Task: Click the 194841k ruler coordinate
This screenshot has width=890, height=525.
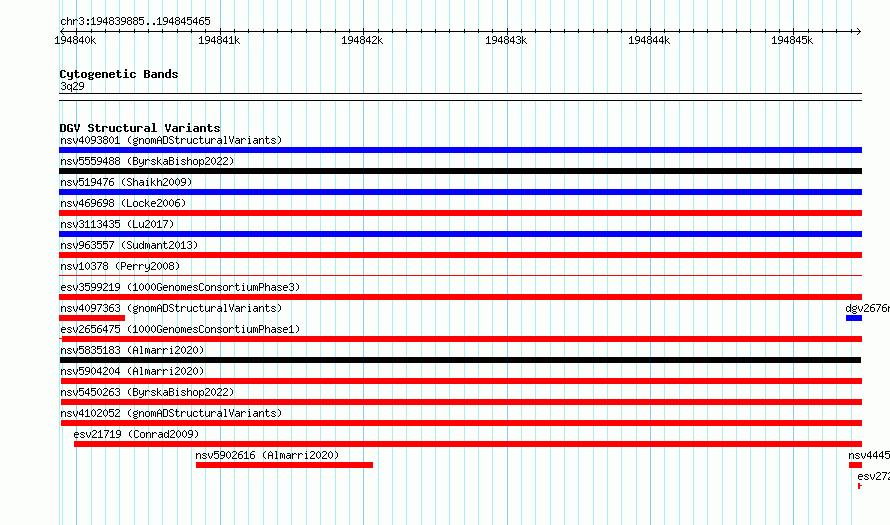Action: pyautogui.click(x=219, y=40)
